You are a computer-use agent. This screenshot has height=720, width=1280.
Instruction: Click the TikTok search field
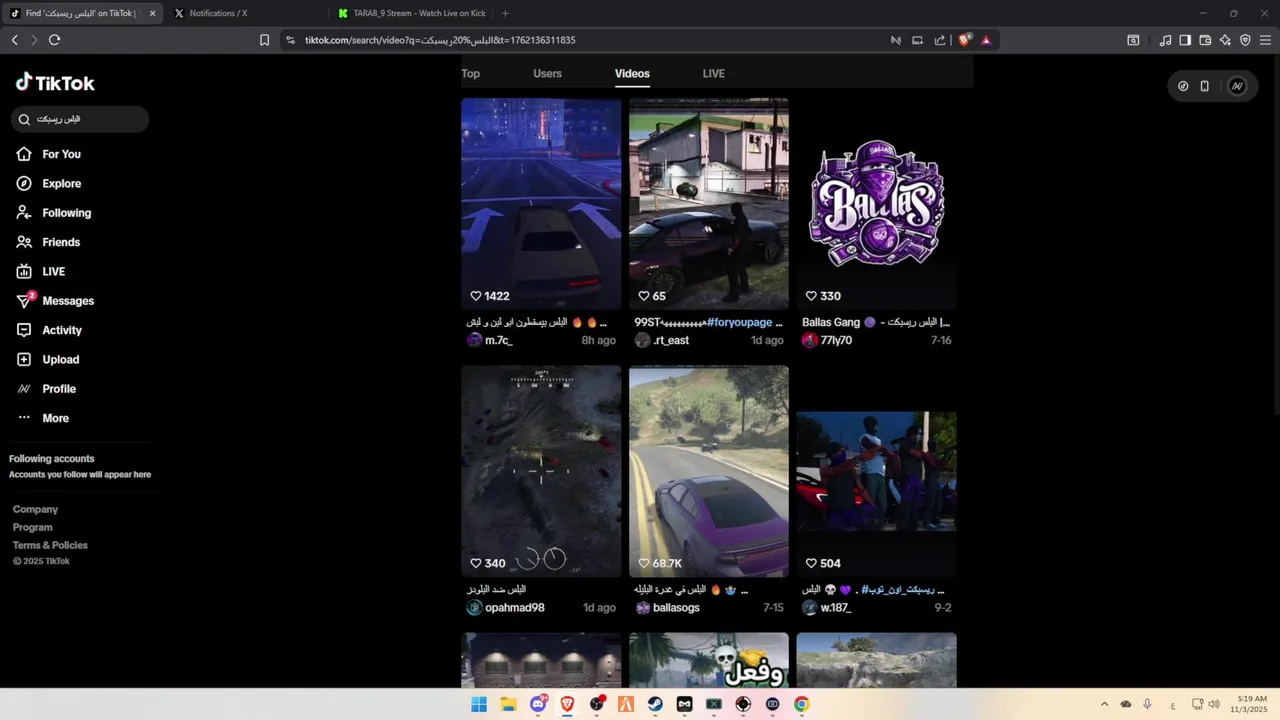pos(80,119)
